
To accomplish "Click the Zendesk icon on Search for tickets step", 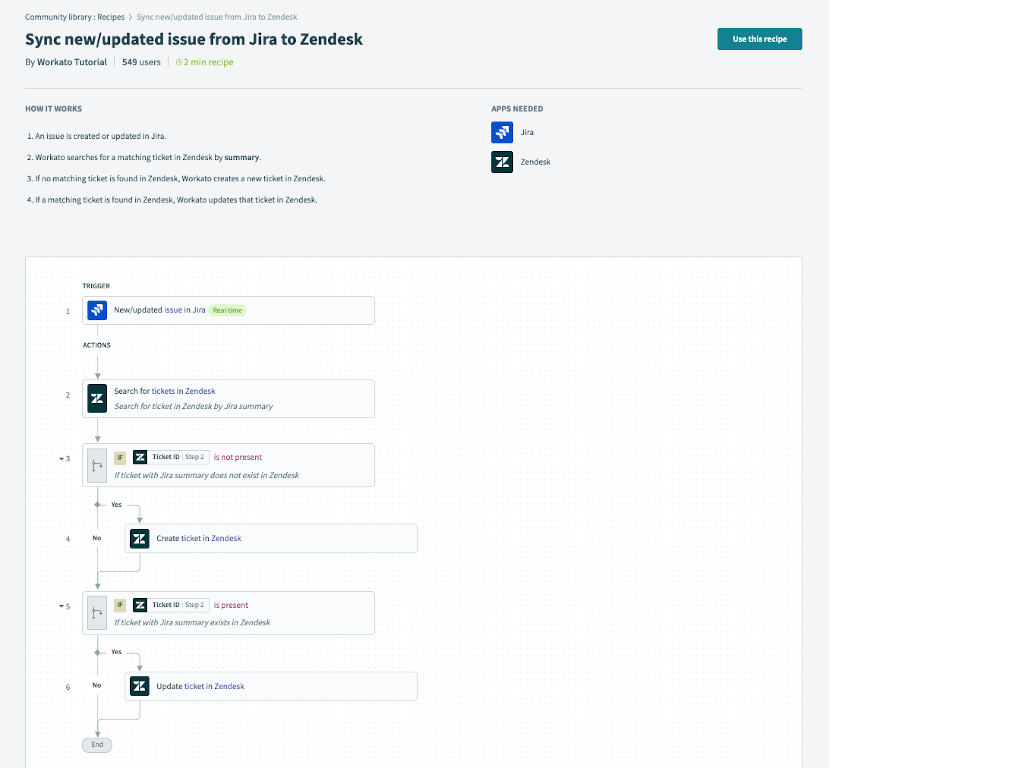I will [97, 397].
